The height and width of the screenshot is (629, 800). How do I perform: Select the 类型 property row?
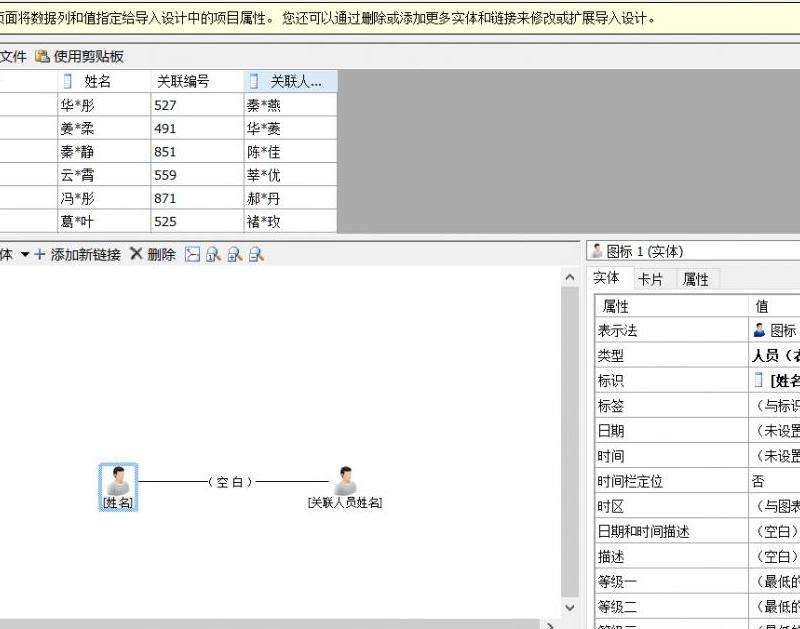tap(697, 356)
